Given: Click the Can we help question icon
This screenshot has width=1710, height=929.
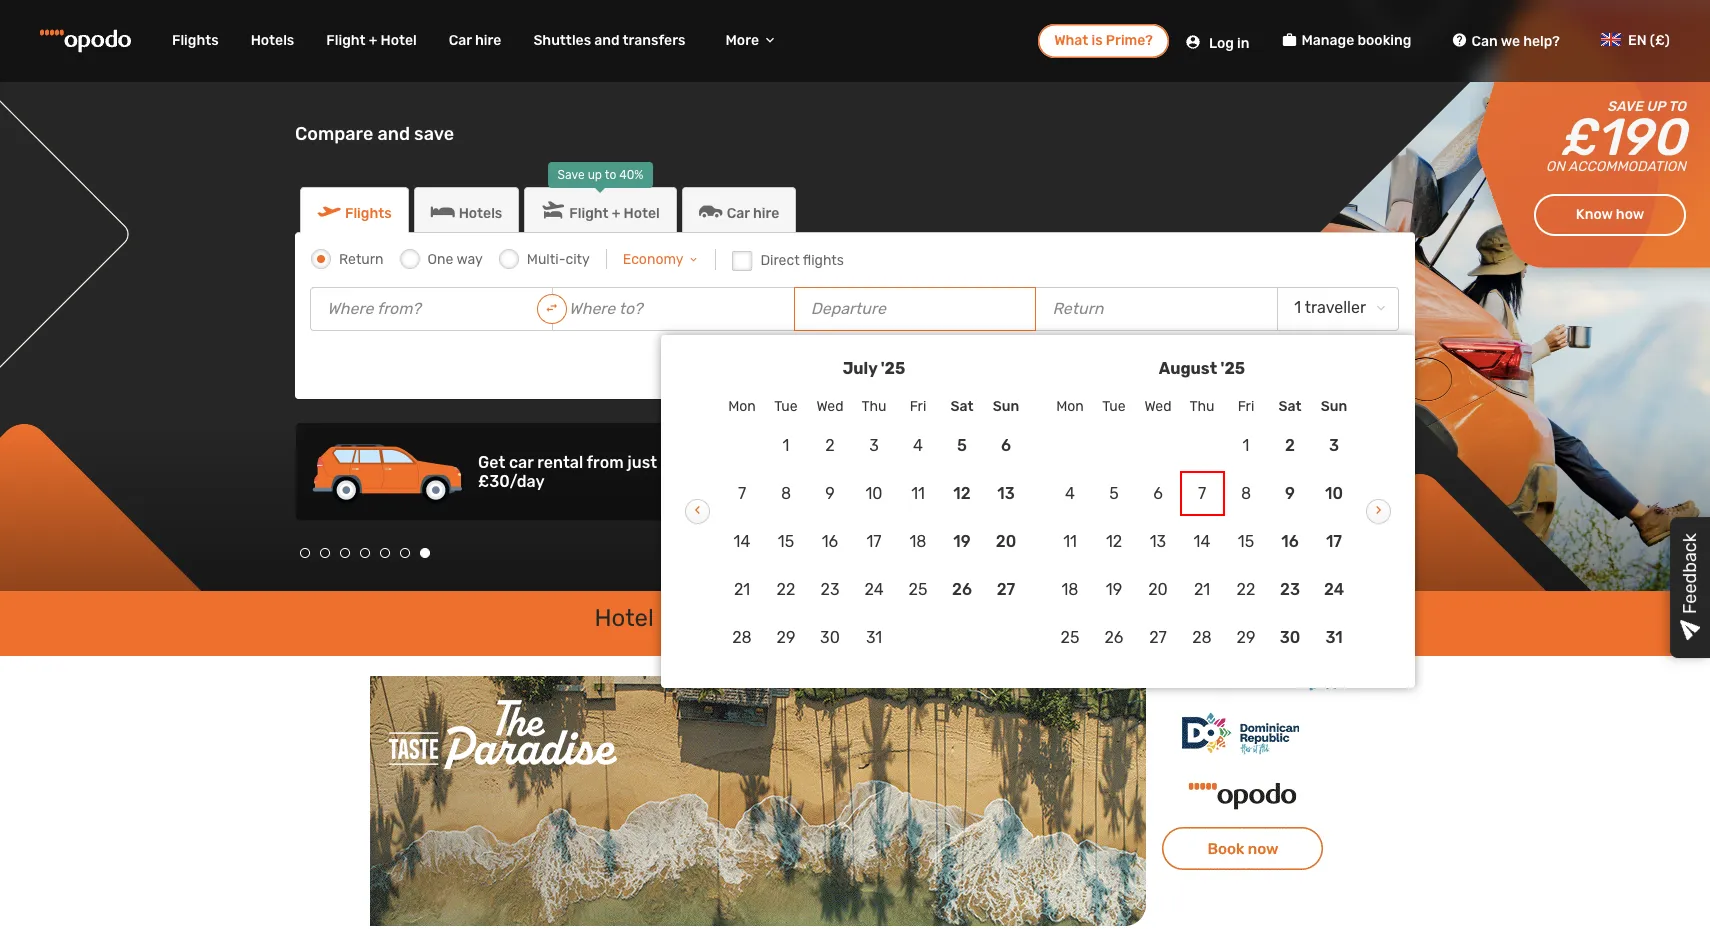Looking at the screenshot, I should click(x=1459, y=41).
